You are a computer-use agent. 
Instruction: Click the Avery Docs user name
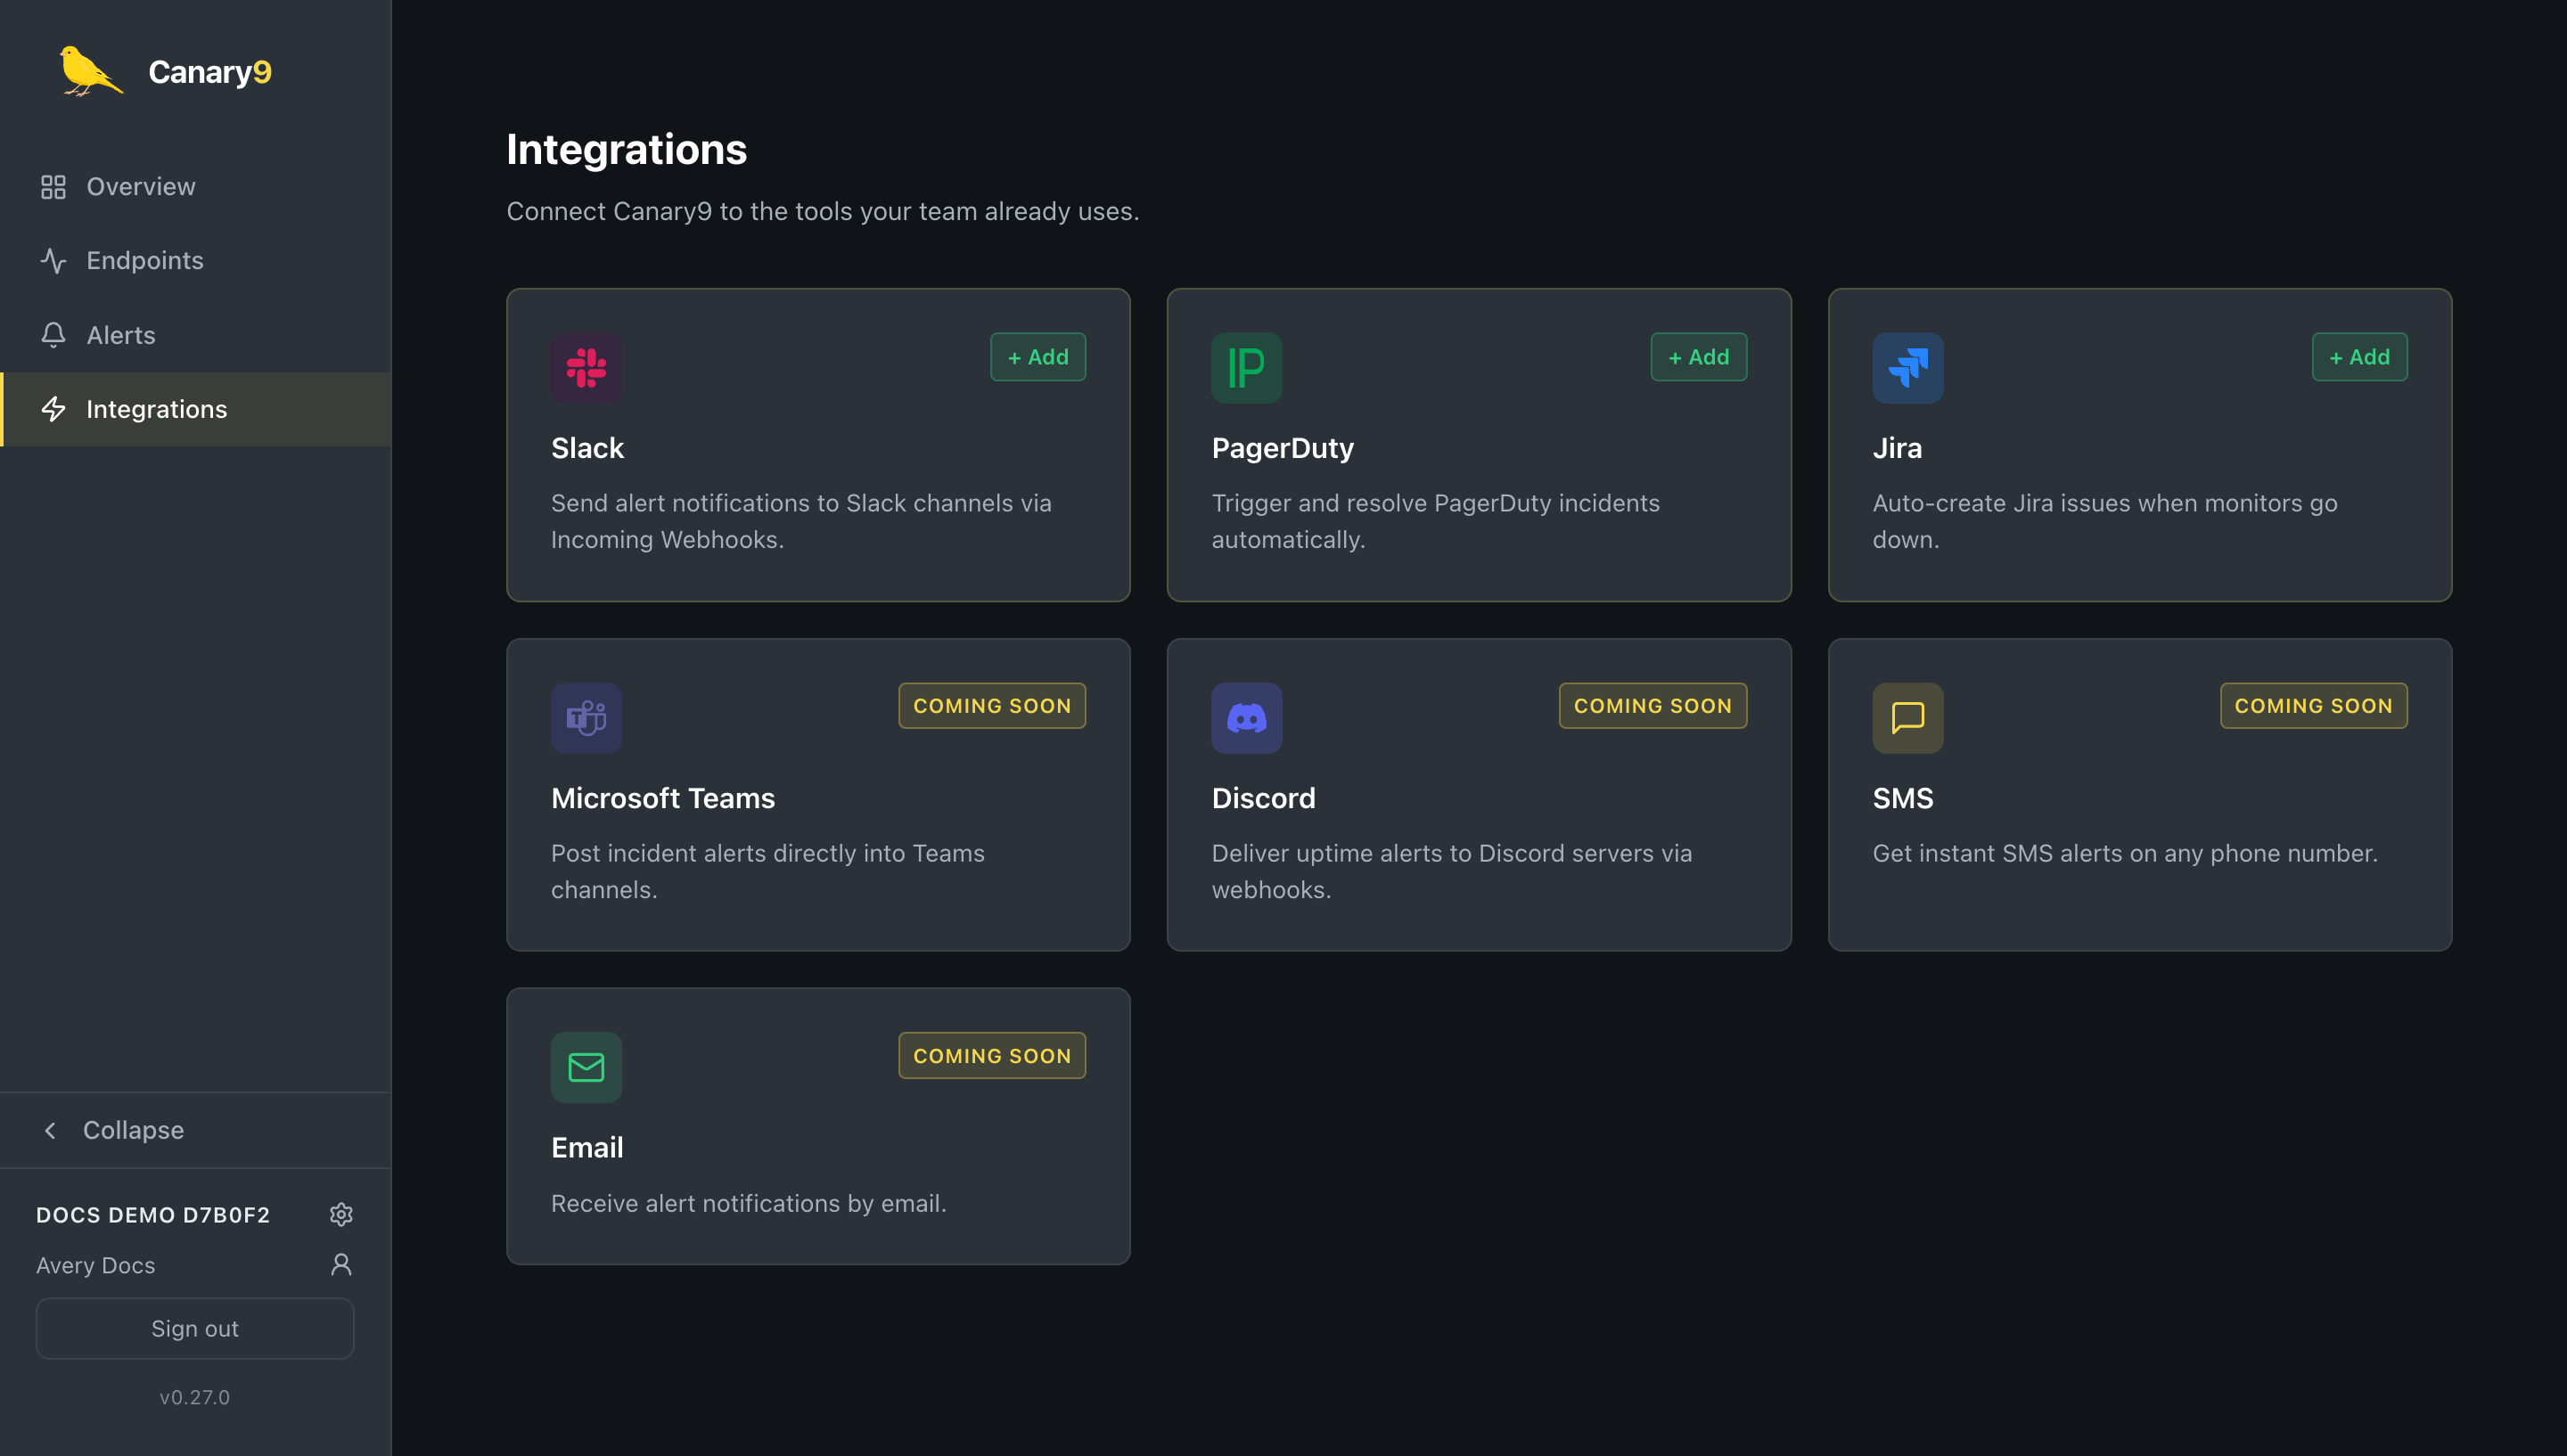(96, 1265)
